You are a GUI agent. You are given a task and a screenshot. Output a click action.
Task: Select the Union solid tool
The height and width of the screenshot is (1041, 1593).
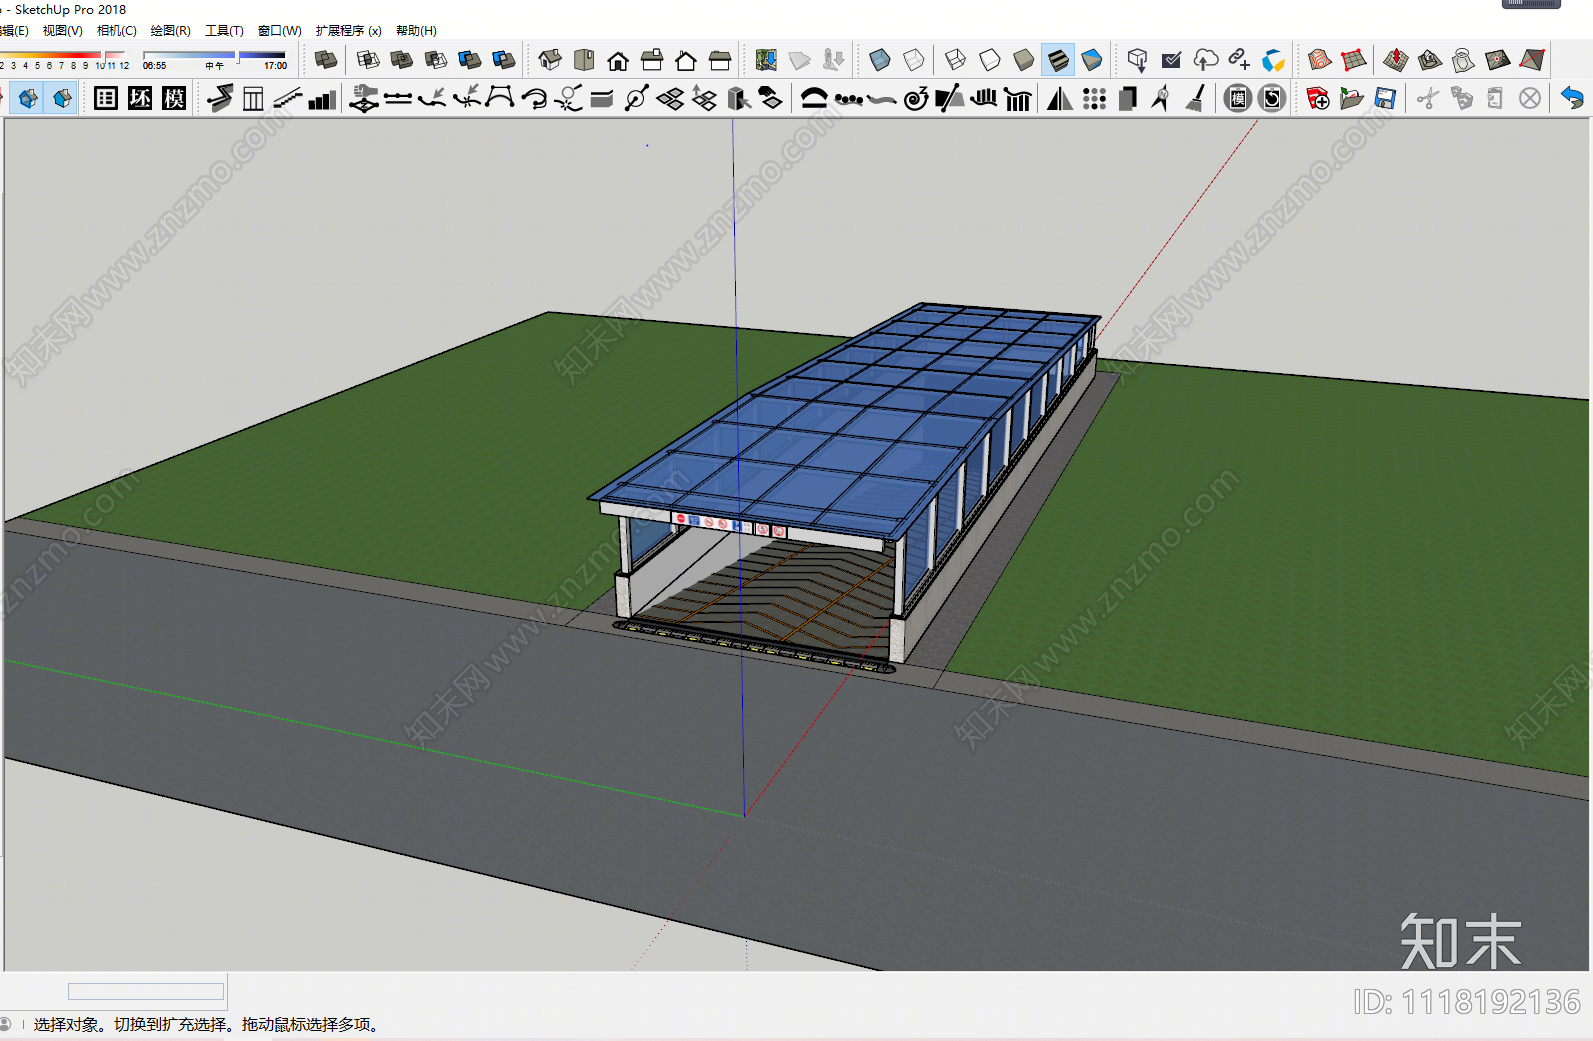402,60
